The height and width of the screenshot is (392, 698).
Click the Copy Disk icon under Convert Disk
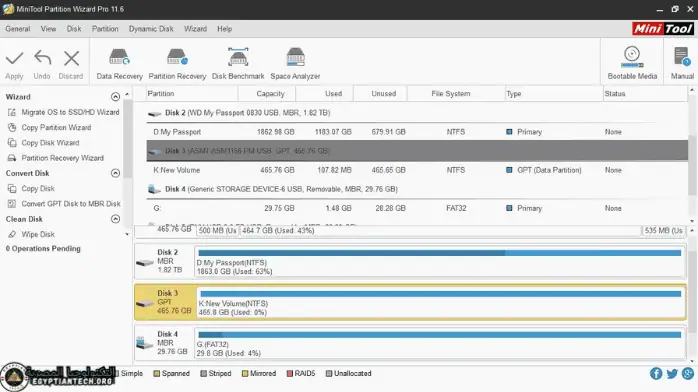coord(12,189)
